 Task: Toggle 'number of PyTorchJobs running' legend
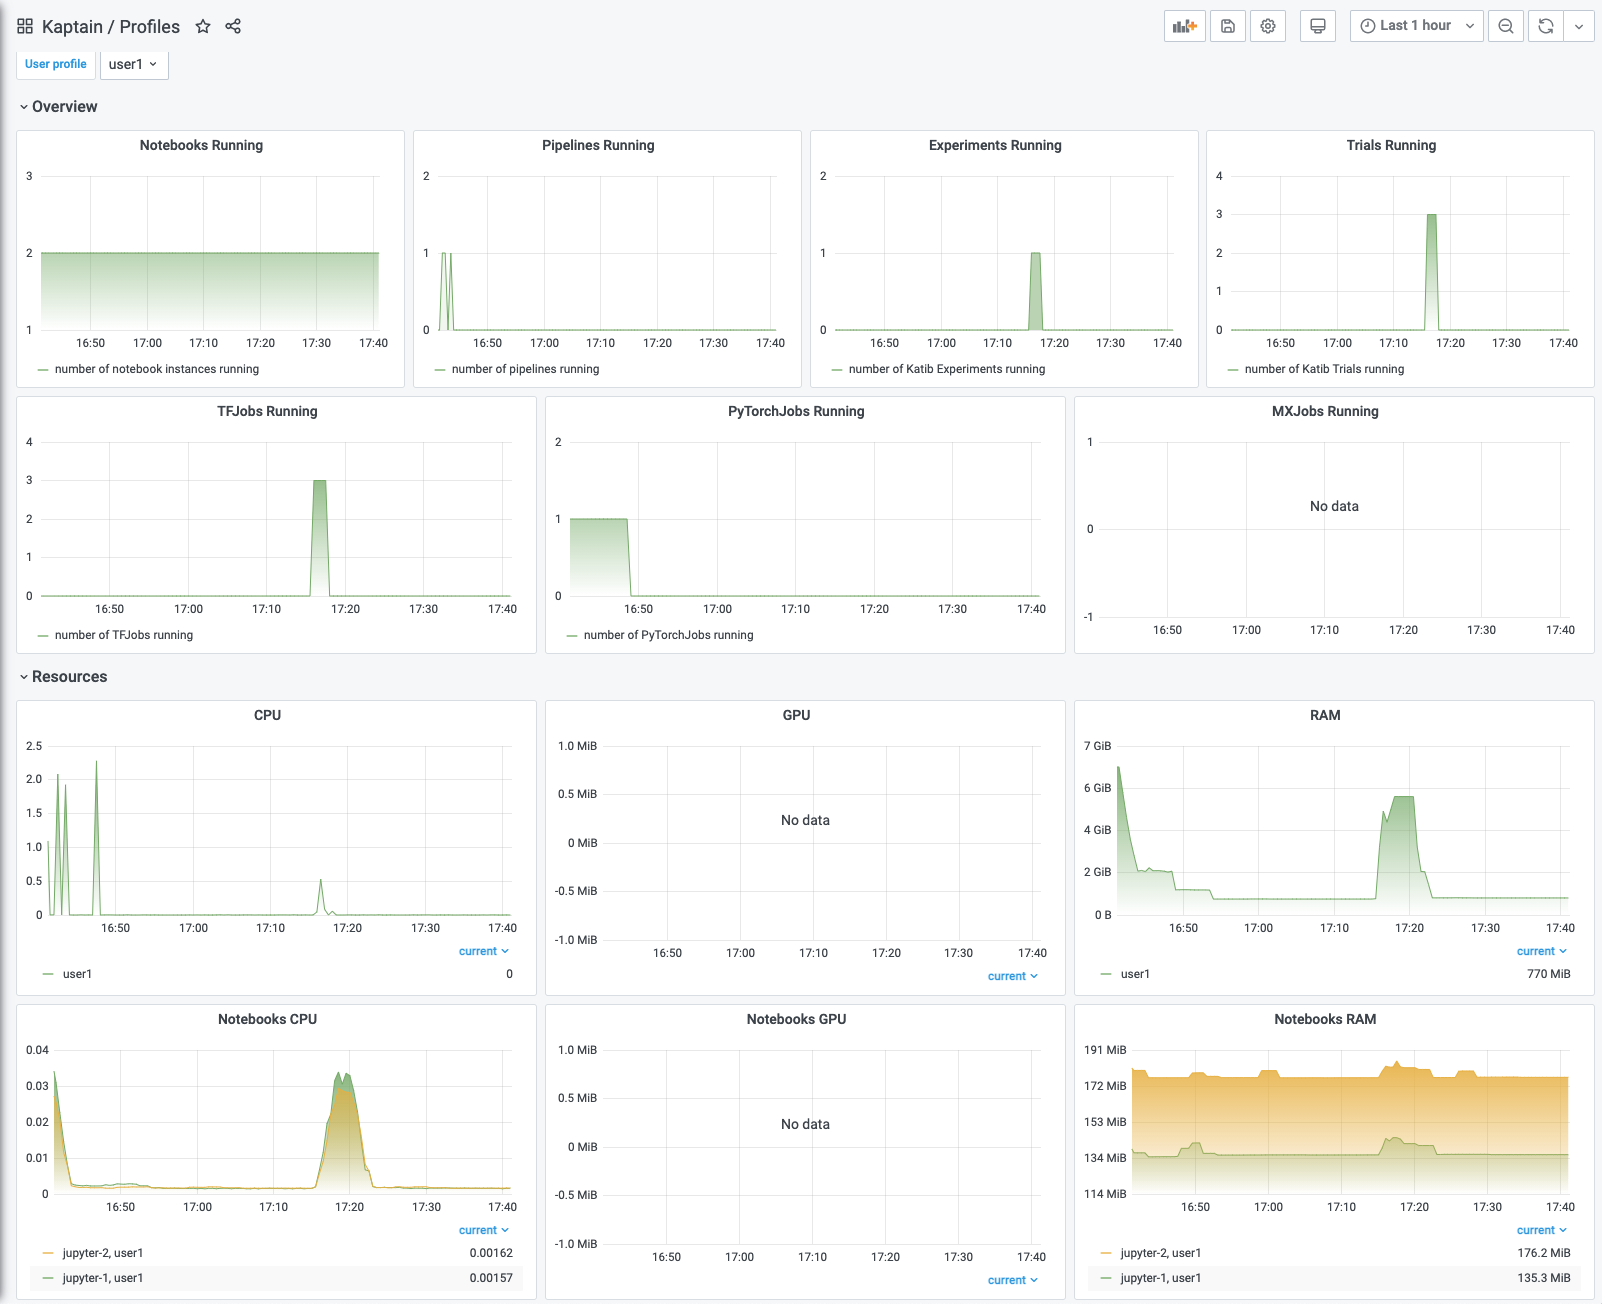point(669,635)
